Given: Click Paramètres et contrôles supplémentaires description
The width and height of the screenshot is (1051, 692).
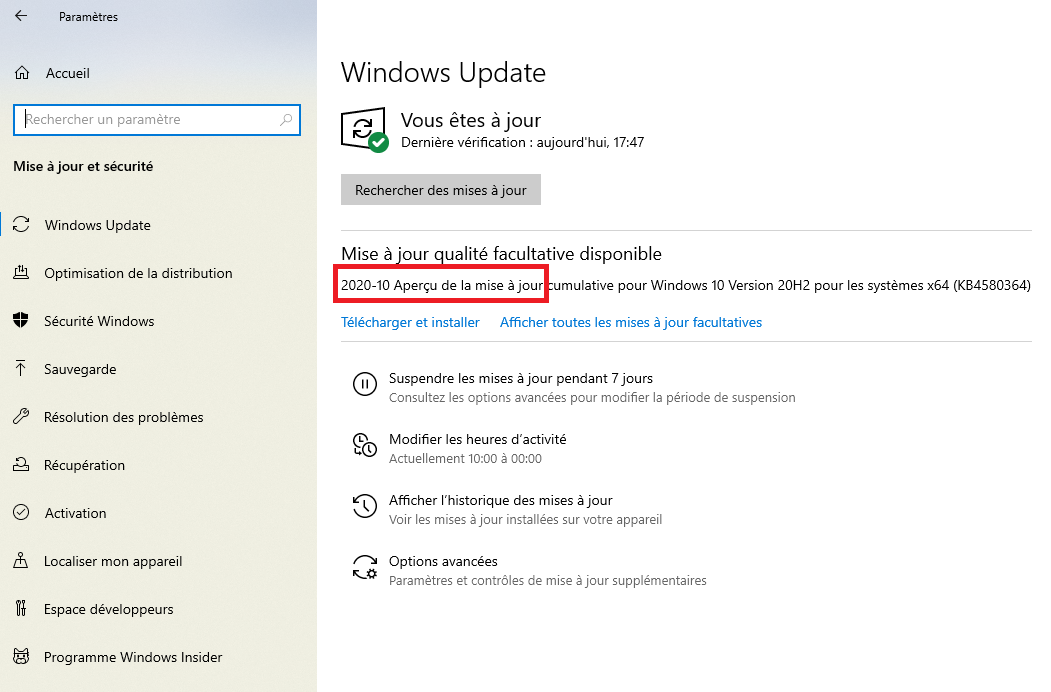Looking at the screenshot, I should (x=548, y=581).
